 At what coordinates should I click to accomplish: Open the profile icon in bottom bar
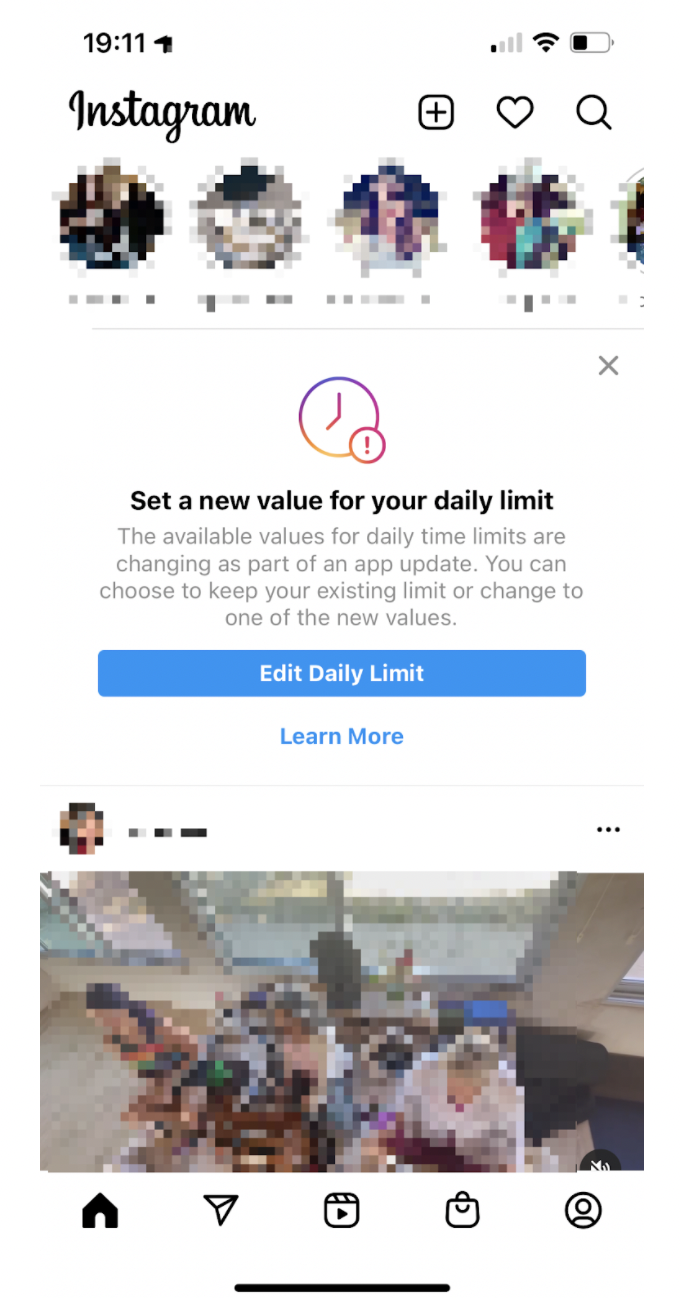583,1210
